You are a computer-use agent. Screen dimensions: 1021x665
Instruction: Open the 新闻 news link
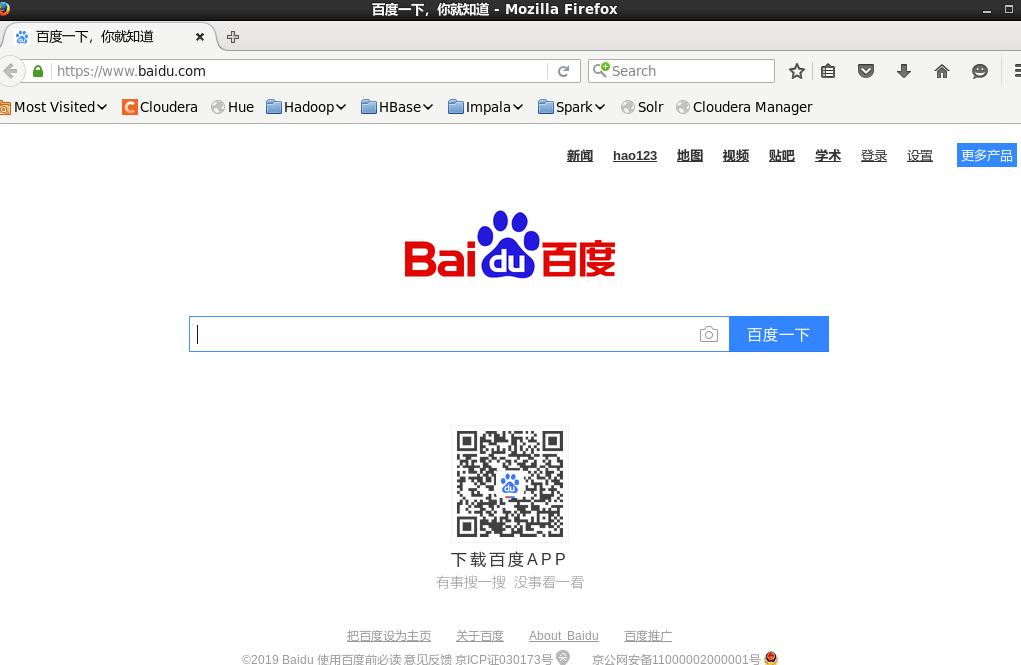[580, 156]
